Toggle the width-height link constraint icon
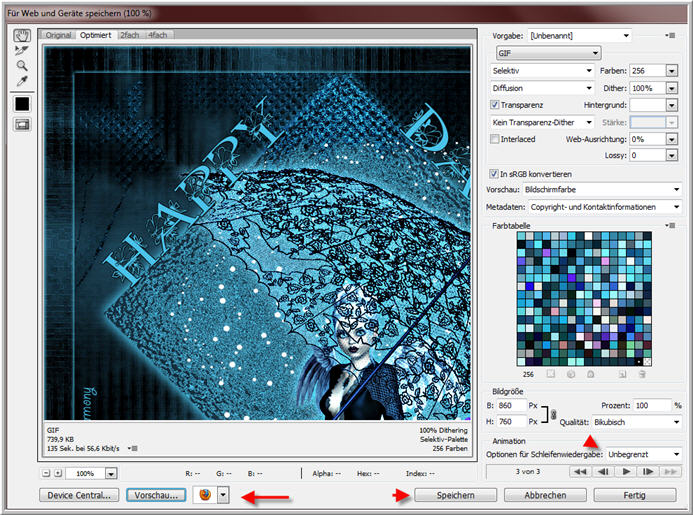 pos(553,414)
